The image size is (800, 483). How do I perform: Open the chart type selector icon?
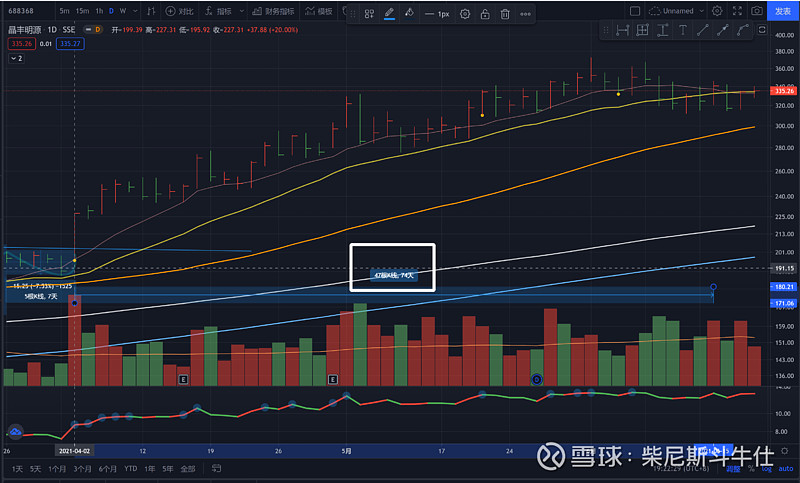pos(151,11)
